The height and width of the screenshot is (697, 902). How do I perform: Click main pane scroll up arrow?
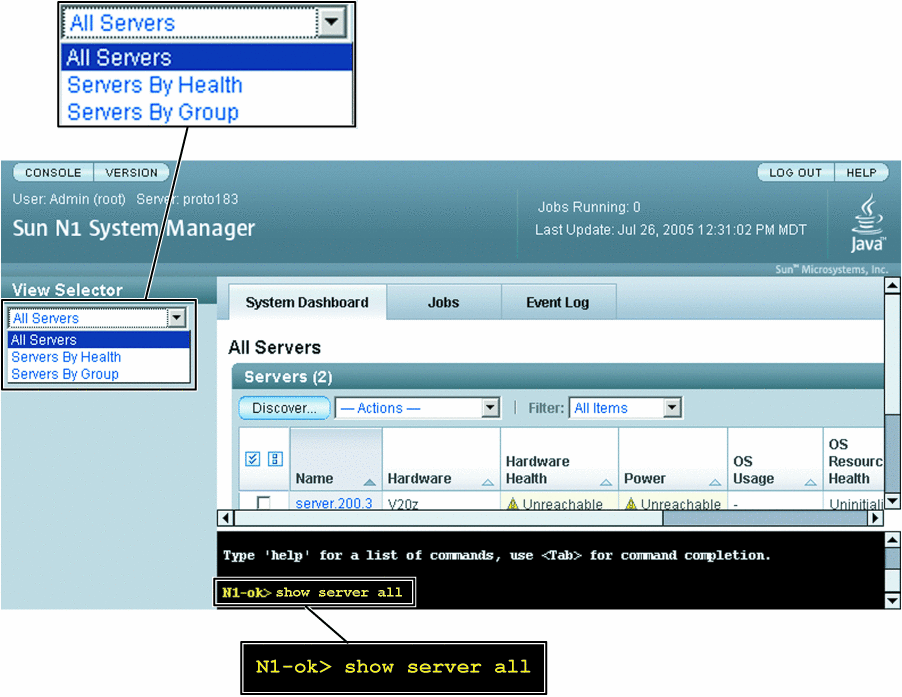click(x=892, y=285)
